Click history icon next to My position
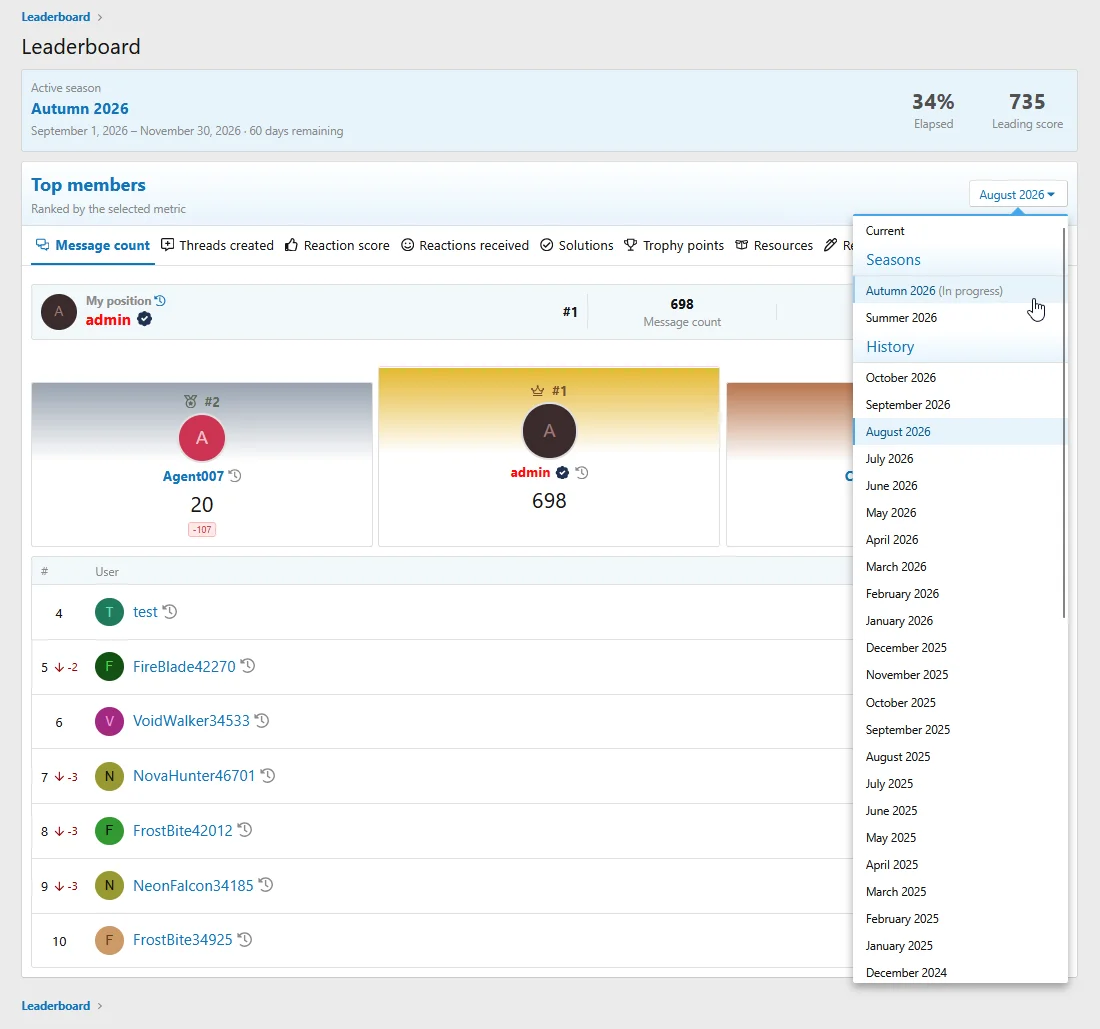 160,300
